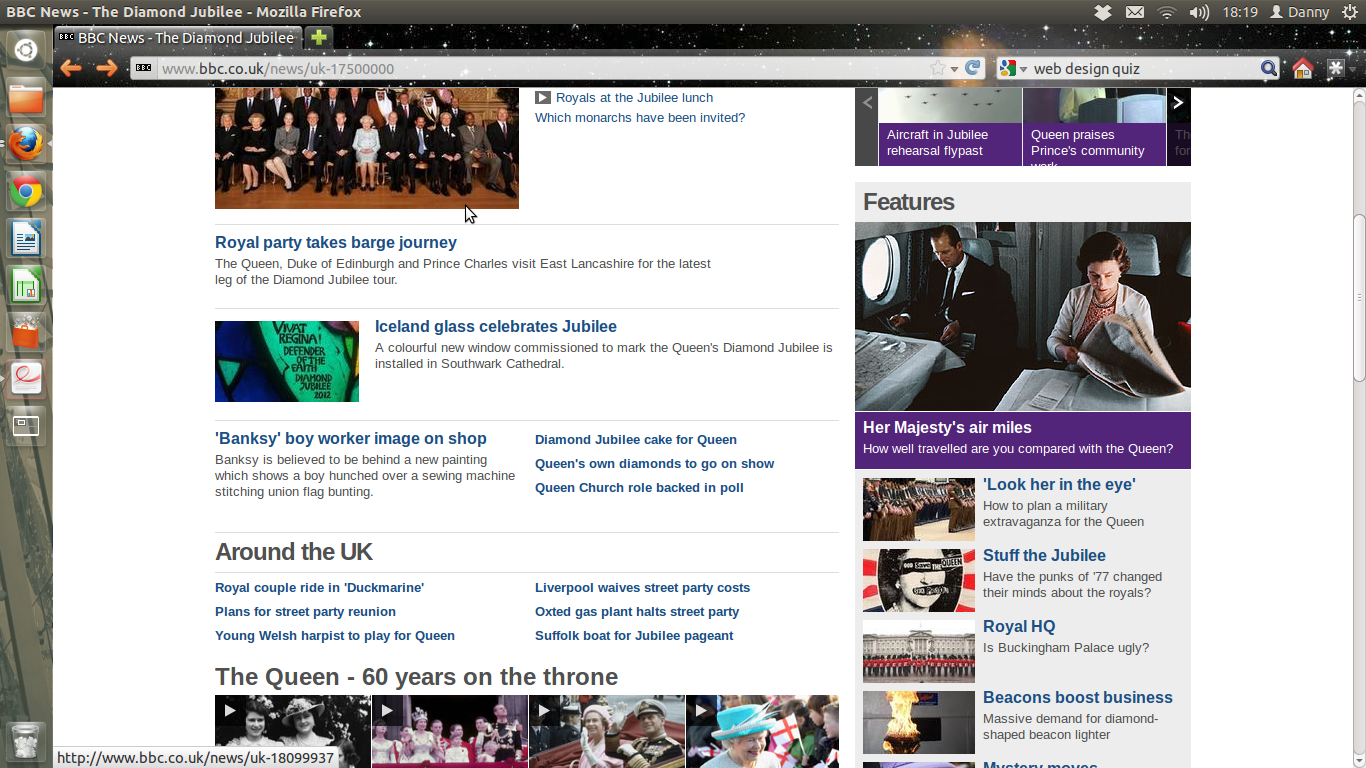
Task: Open the add-on icon right of home
Action: pos(1336,68)
